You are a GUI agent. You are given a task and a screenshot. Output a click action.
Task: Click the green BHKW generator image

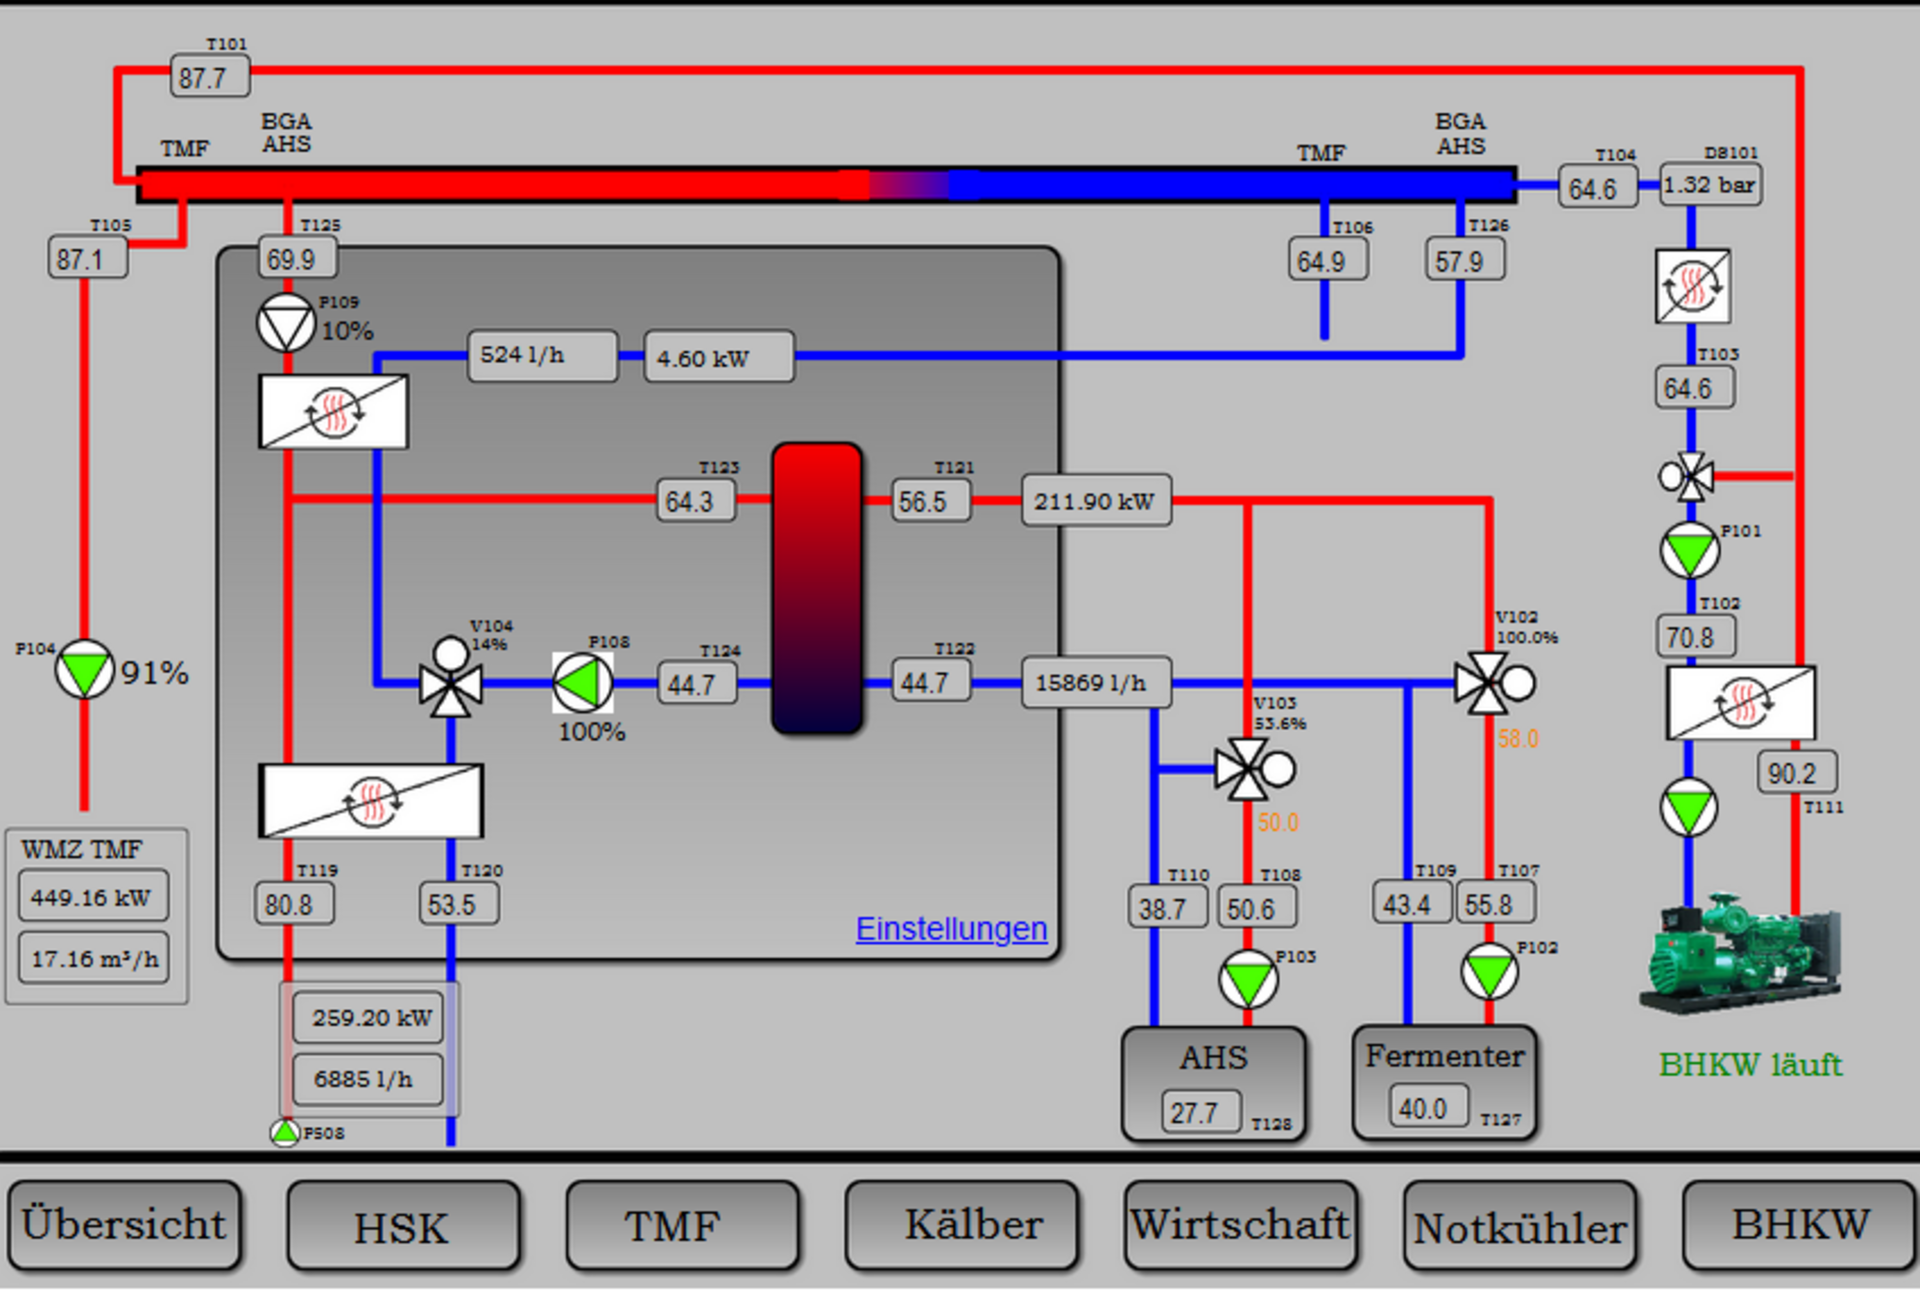[1739, 953]
